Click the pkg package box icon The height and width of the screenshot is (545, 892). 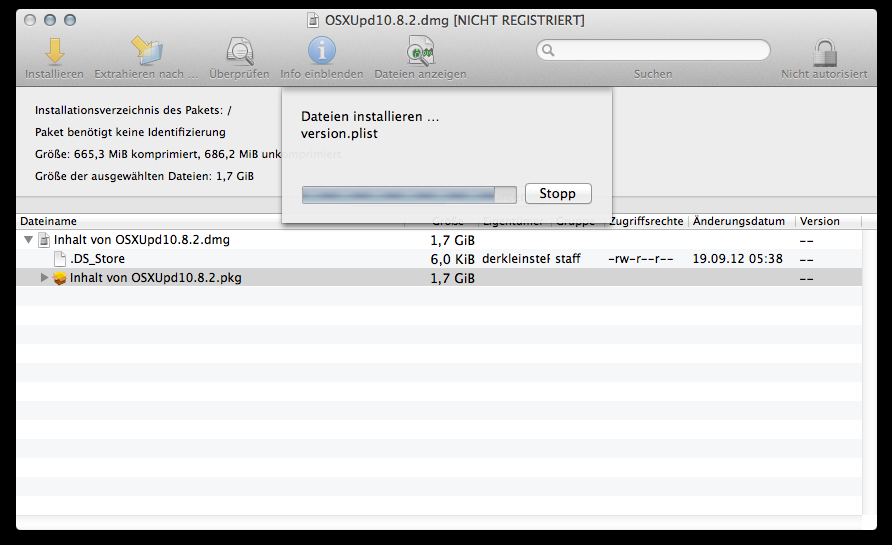[60, 278]
